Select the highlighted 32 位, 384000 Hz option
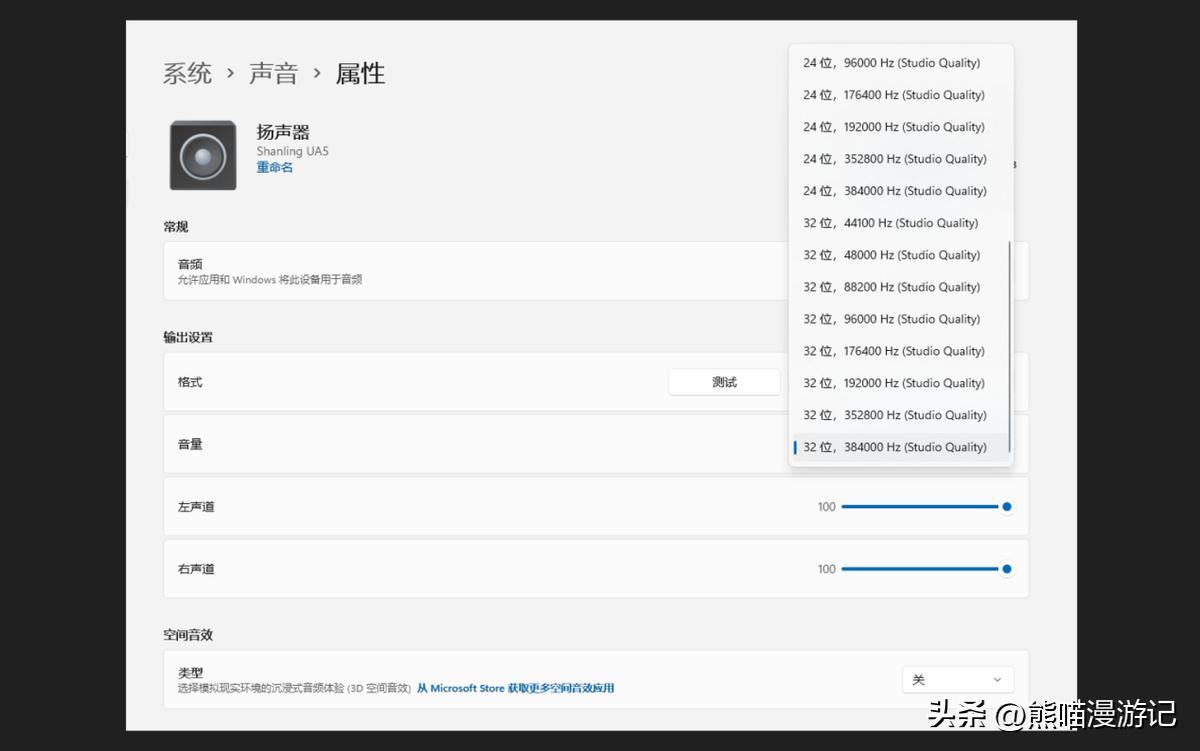Viewport: 1200px width, 751px height. click(894, 447)
